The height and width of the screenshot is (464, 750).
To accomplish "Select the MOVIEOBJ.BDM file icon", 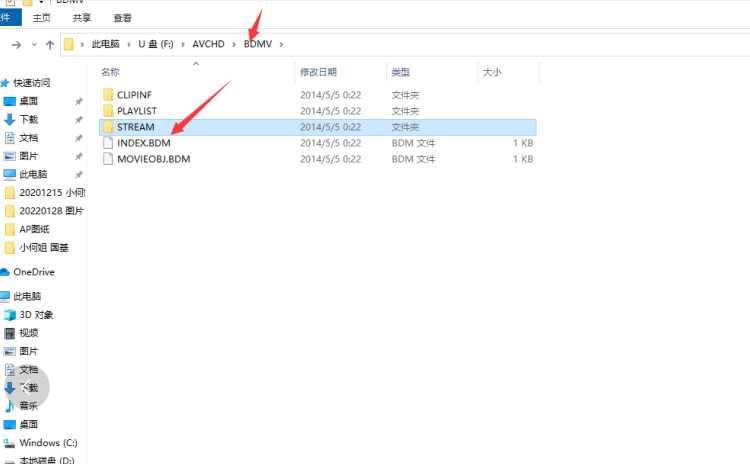I will point(109,159).
